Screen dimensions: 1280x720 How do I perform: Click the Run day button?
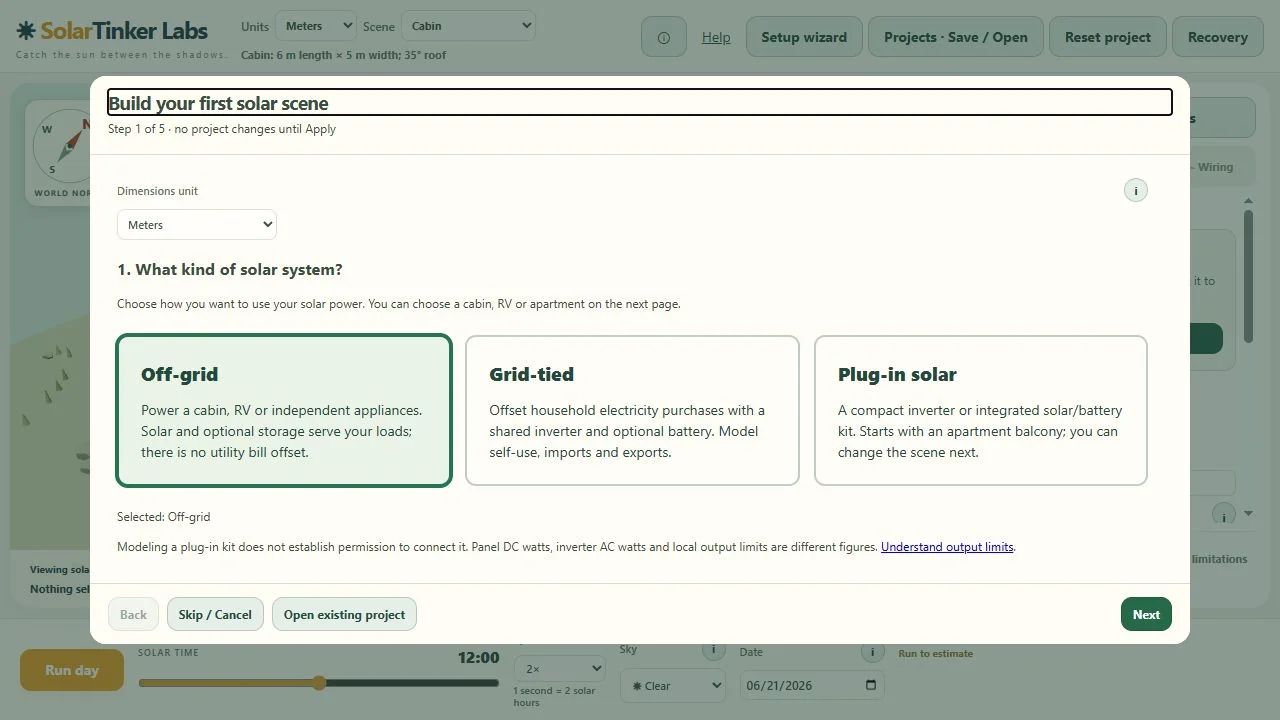click(72, 670)
